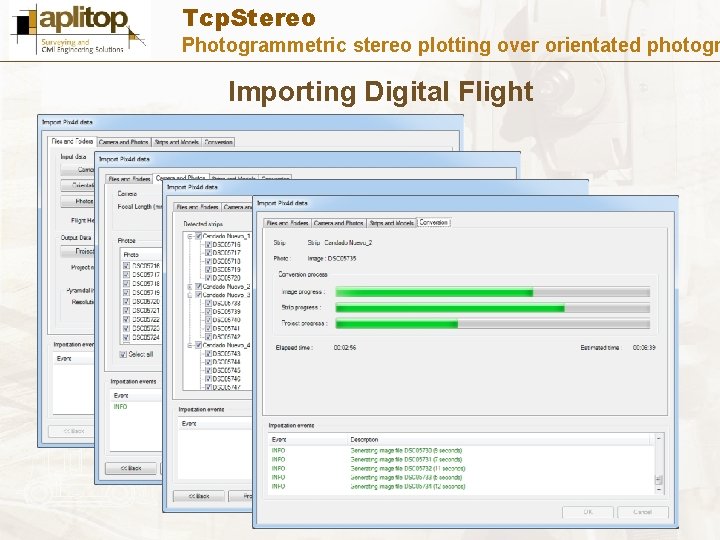720x540 pixels.
Task: Toggle DSC05721 checkbox in the Photos list
Action: tap(126, 310)
